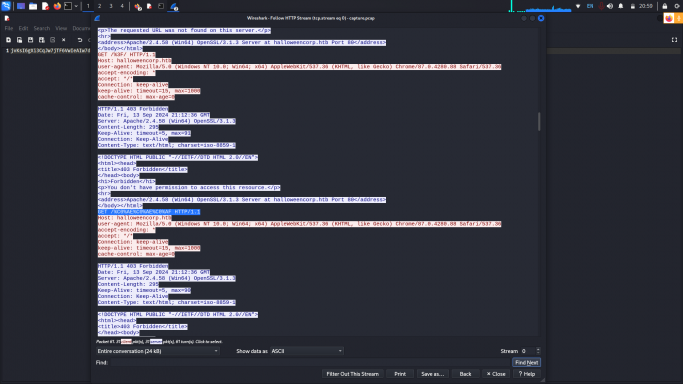Viewport: 683px width, 384px height.
Task: Open the Search menu
Action: pos(42,28)
